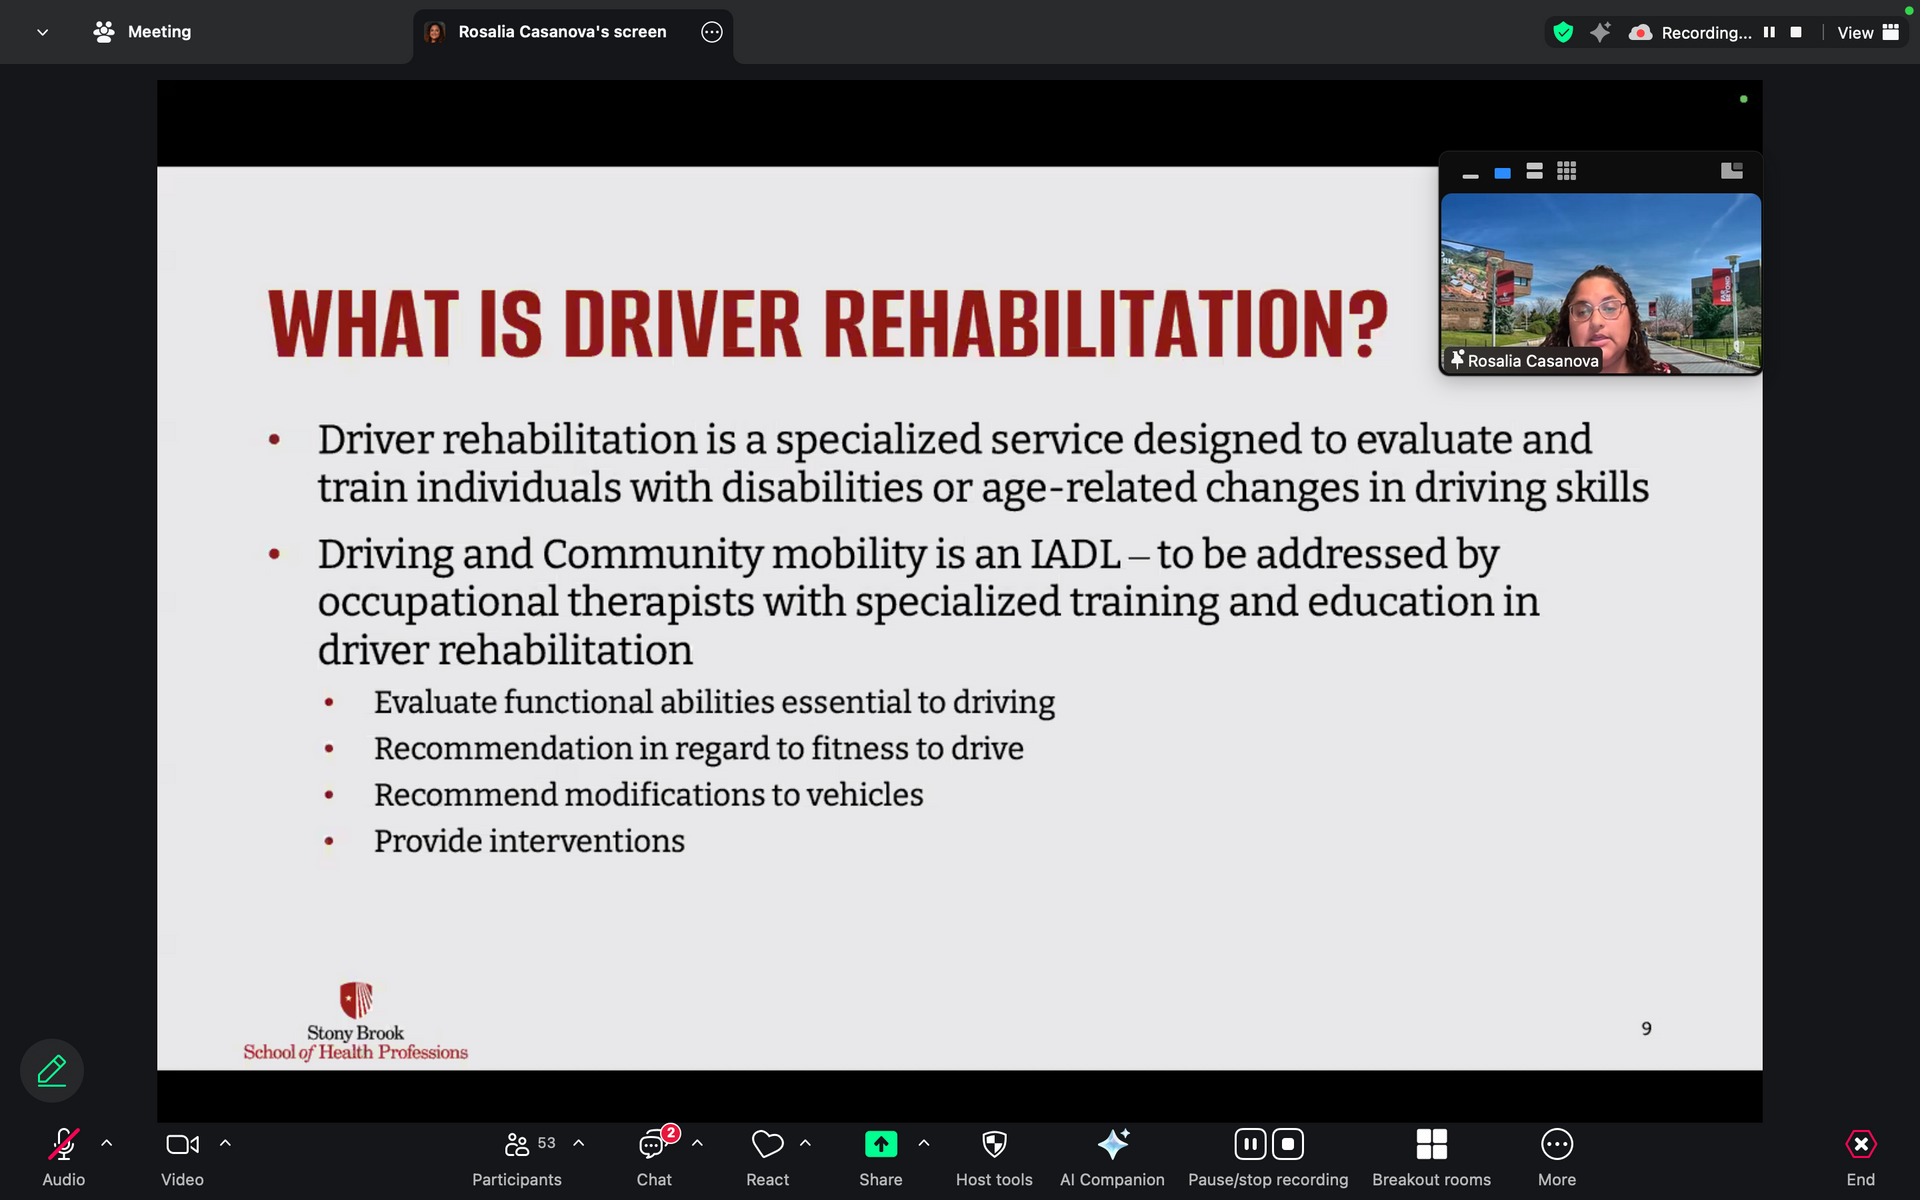Unmute the Audio microphone
1920x1200 pixels.
click(x=64, y=1144)
